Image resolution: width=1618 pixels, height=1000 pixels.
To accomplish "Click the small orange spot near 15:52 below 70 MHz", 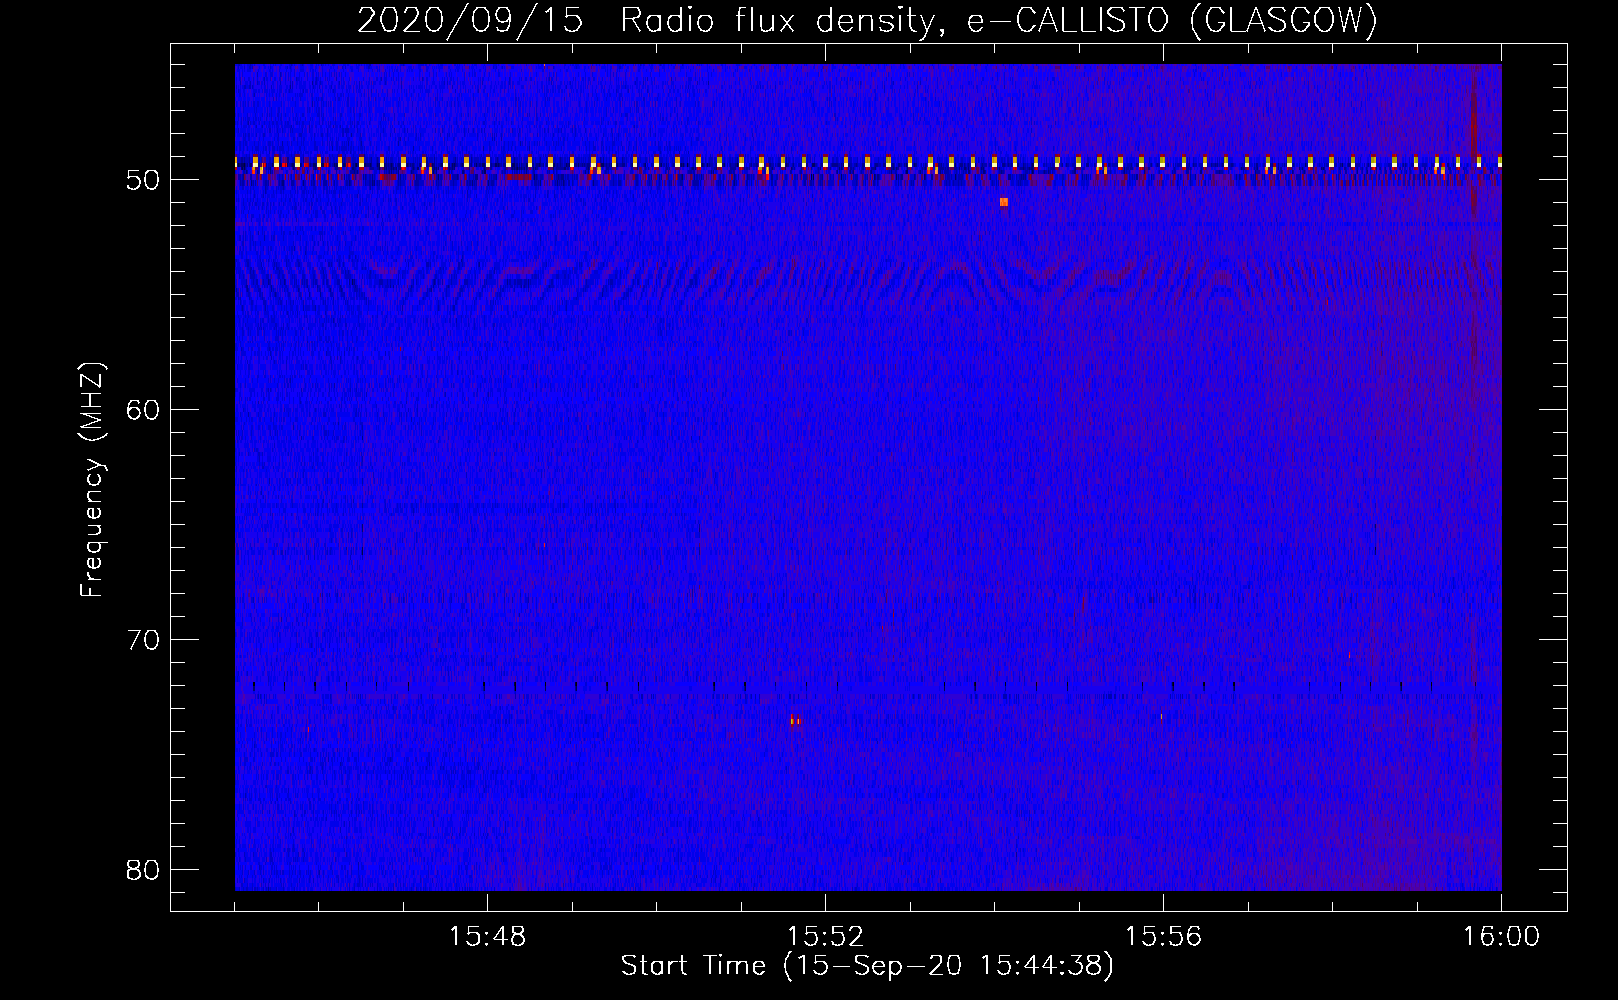I will [796, 720].
